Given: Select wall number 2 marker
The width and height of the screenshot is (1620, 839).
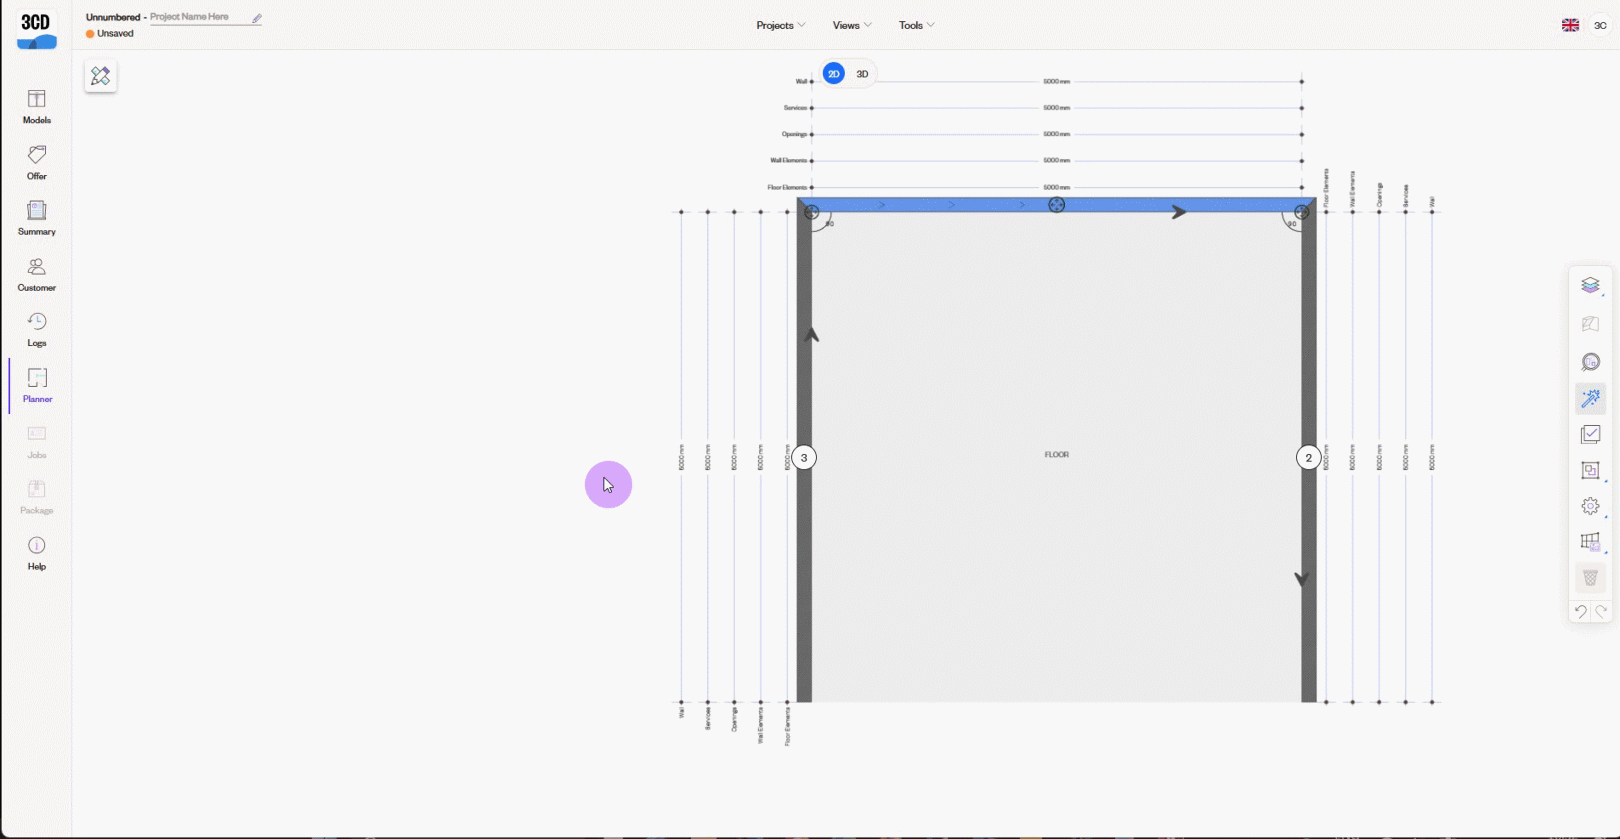Looking at the screenshot, I should tap(1308, 458).
